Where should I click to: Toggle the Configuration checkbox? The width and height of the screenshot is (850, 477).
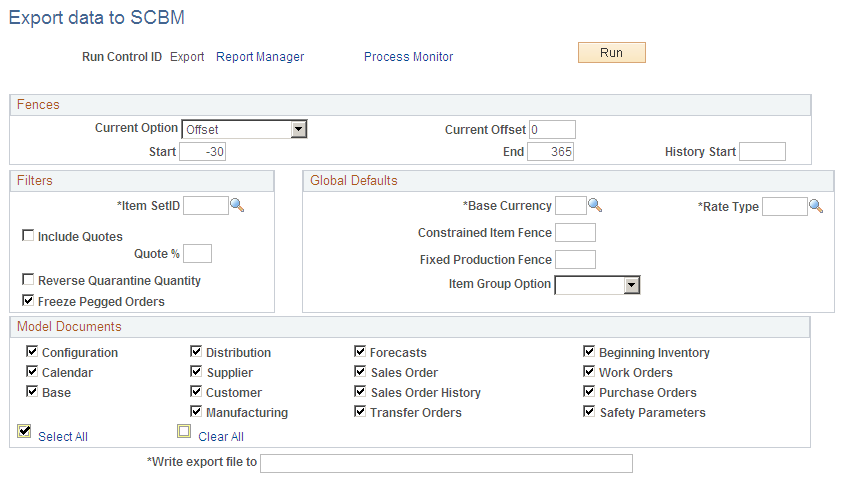(x=32, y=351)
